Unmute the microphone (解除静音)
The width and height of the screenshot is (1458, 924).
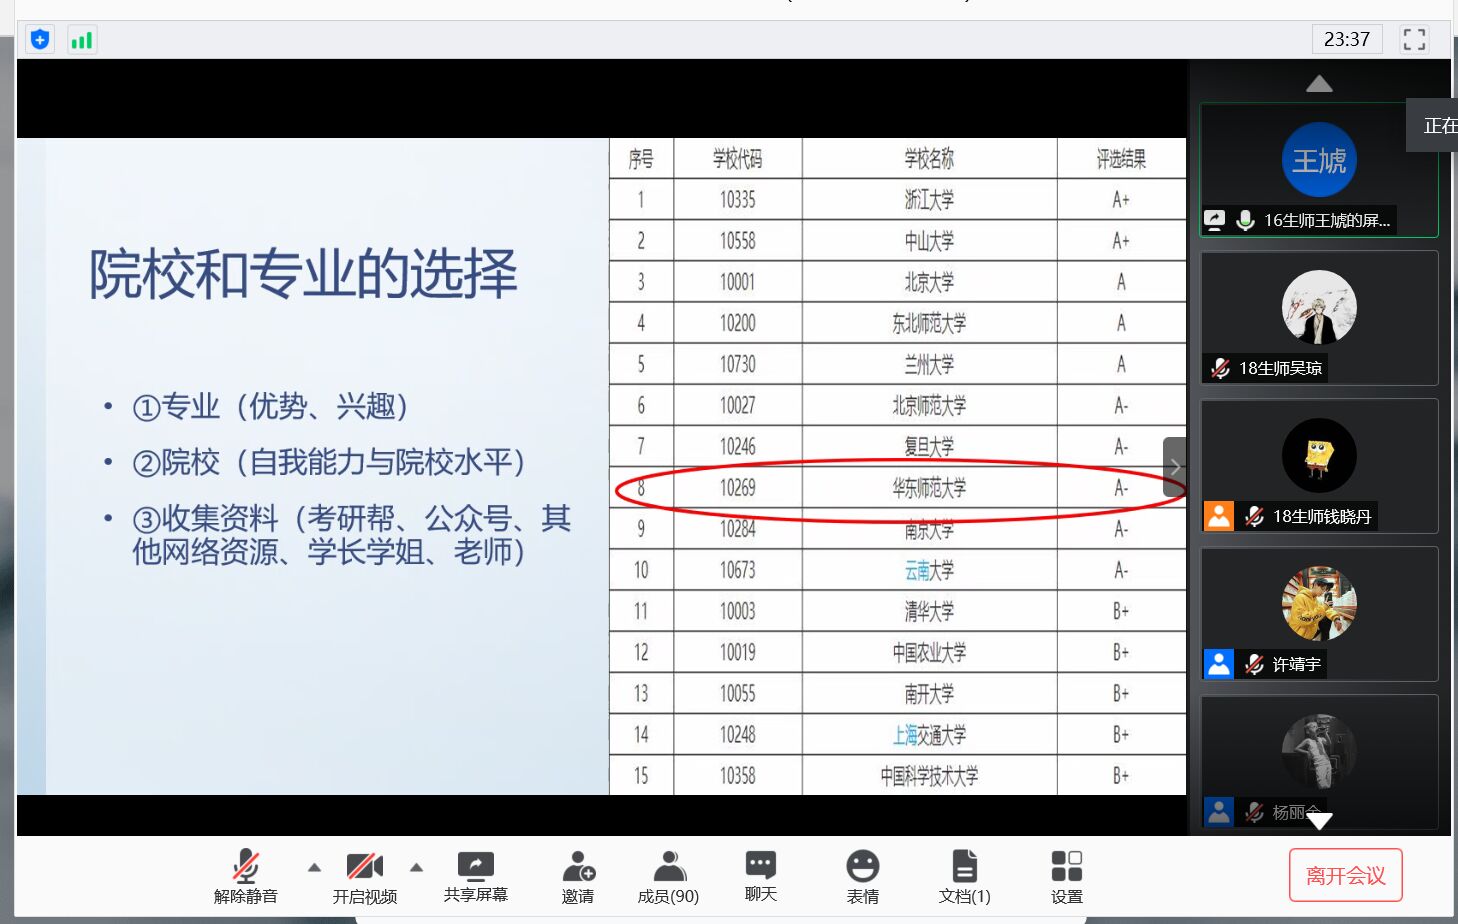point(245,875)
